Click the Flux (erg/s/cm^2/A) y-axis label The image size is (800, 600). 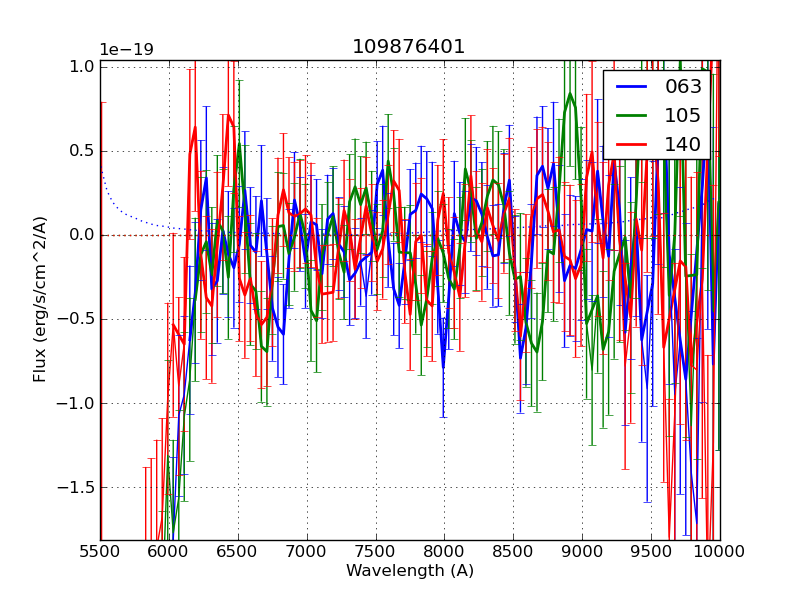click(41, 299)
